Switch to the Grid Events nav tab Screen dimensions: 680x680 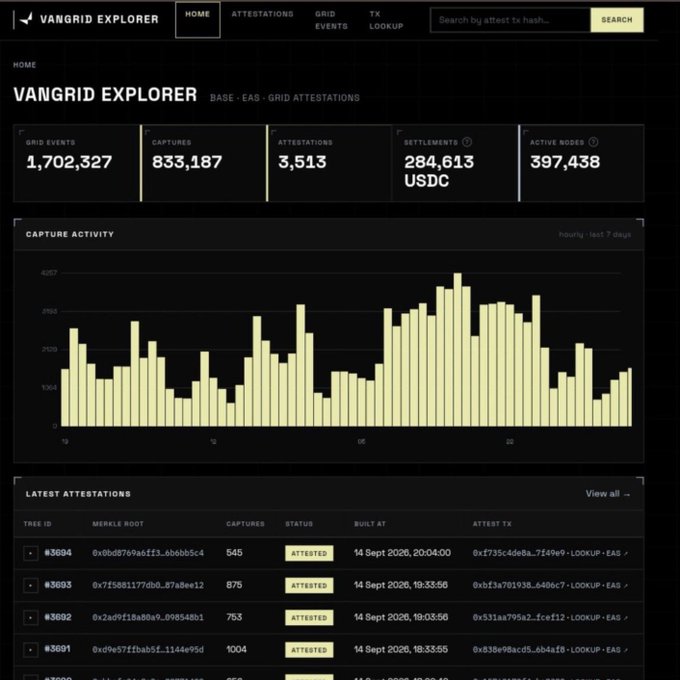tap(331, 20)
